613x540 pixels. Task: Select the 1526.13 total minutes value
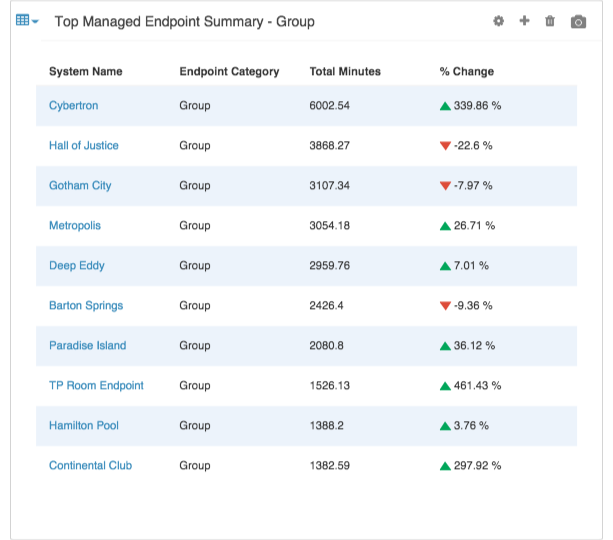[330, 386]
